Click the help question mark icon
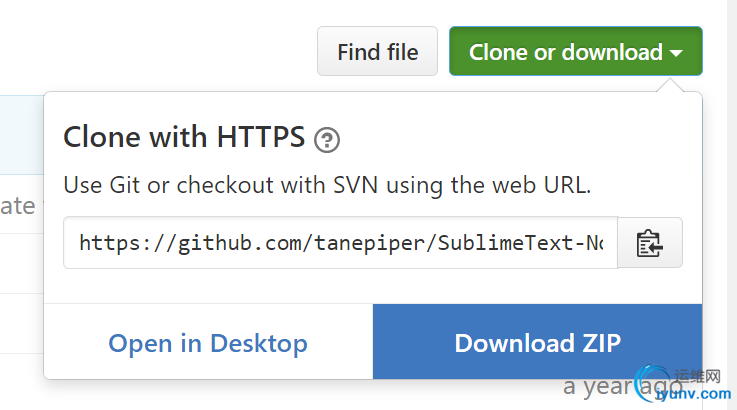The width and height of the screenshot is (737, 410). 327,140
